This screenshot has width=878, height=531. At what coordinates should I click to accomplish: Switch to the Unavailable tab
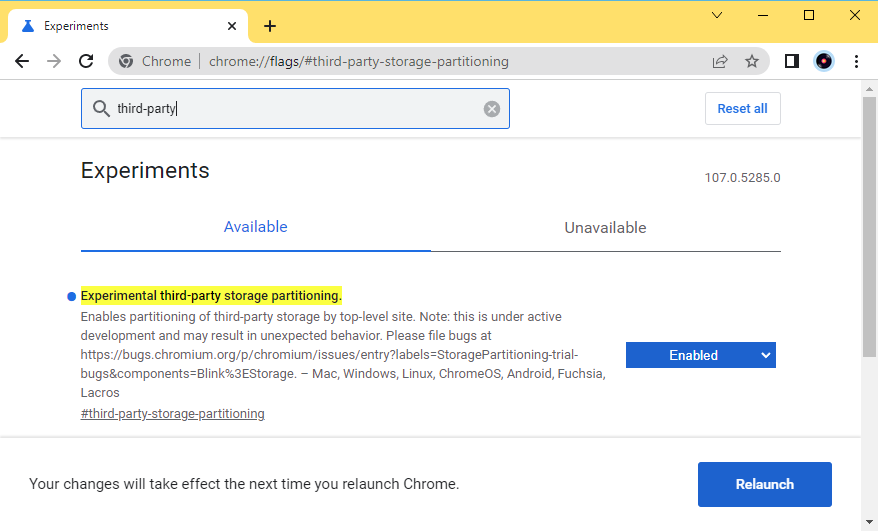[605, 227]
